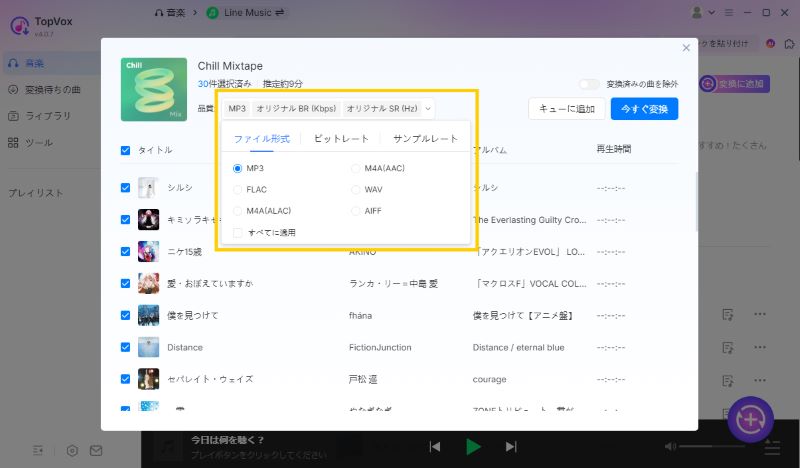Click the TopVox logo icon
This screenshot has width=800, height=468.
(x=19, y=26)
